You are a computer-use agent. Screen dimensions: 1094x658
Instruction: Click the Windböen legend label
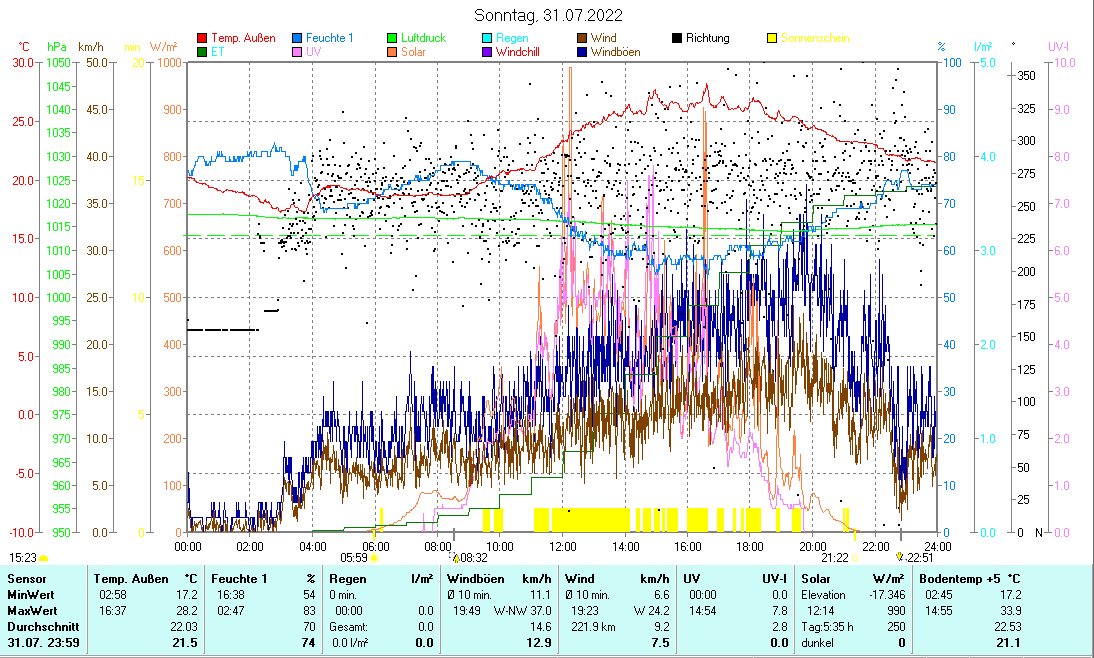pos(616,51)
